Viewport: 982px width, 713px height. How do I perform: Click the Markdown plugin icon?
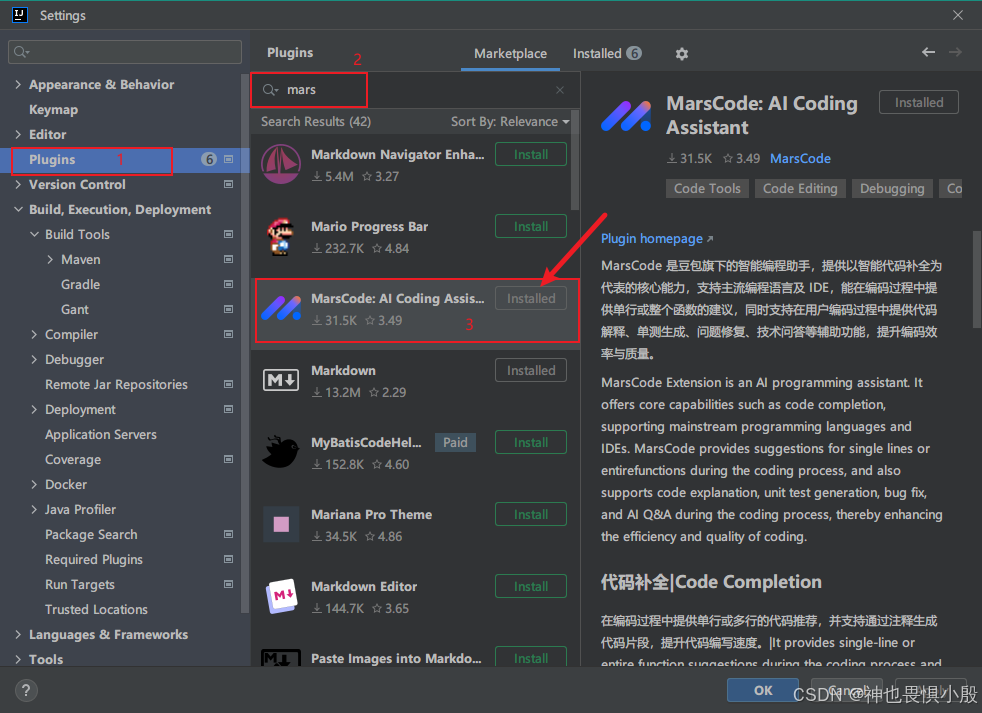281,380
